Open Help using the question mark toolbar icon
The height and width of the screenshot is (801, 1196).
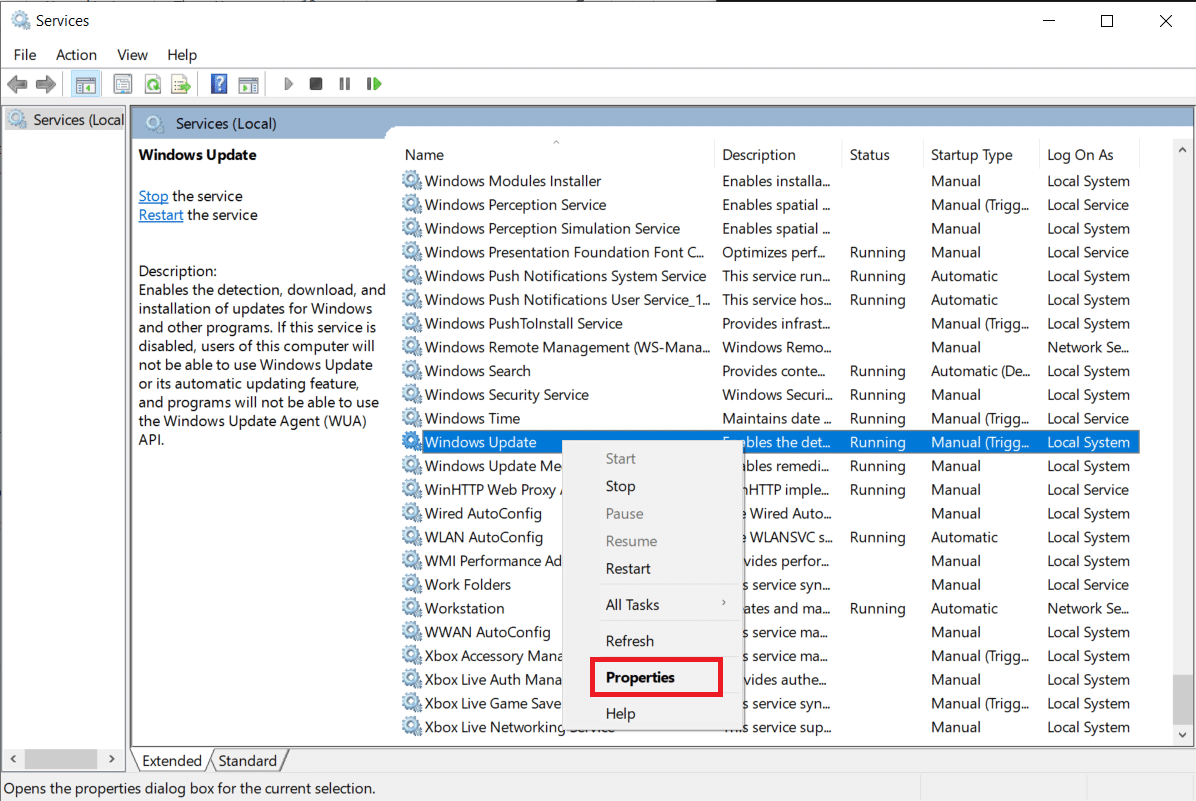(218, 83)
